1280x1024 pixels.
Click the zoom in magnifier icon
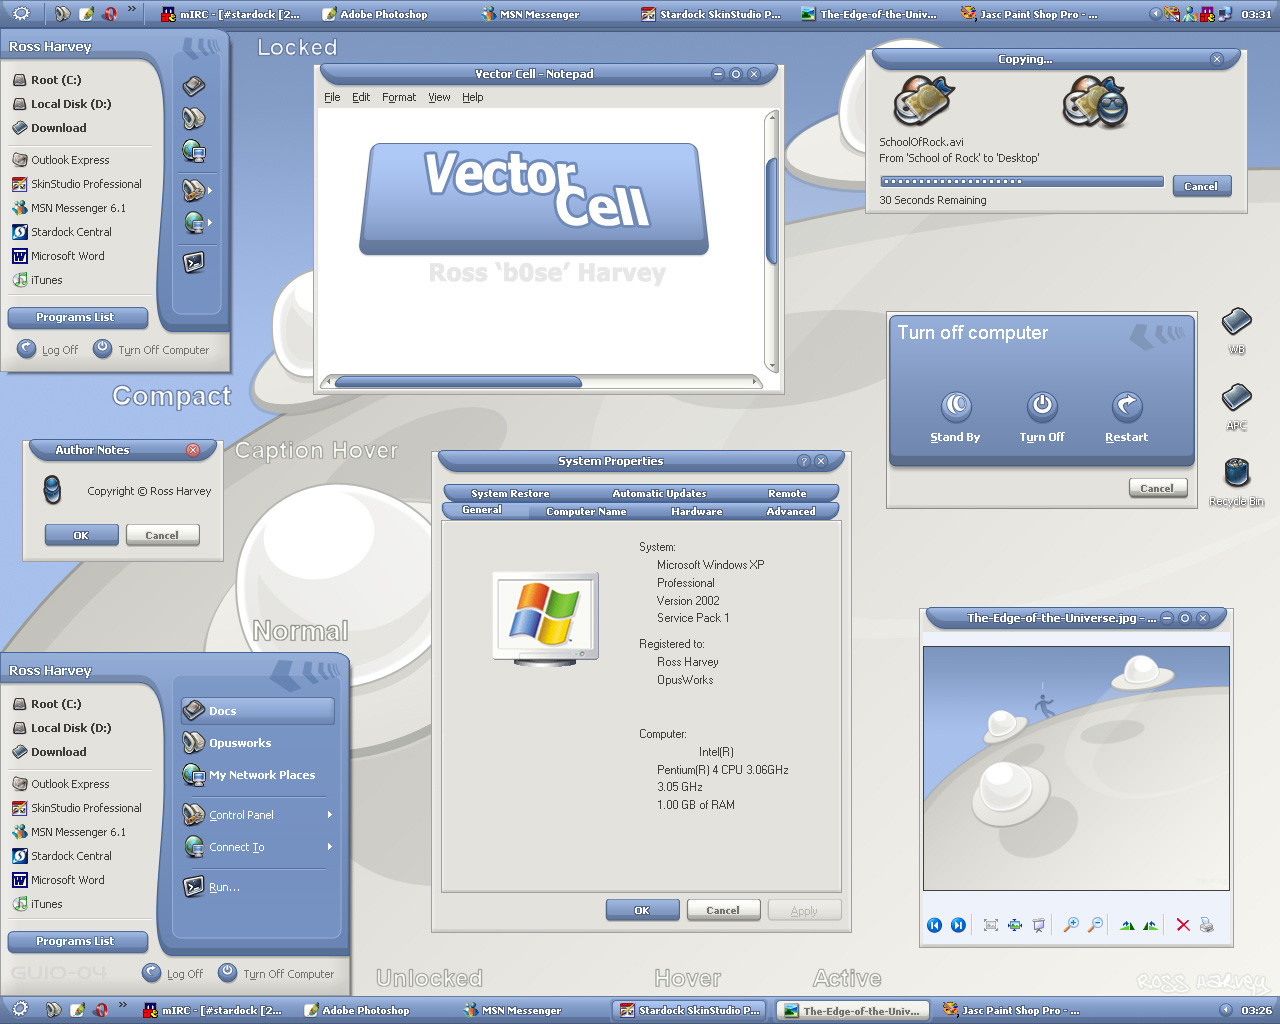(x=1071, y=925)
